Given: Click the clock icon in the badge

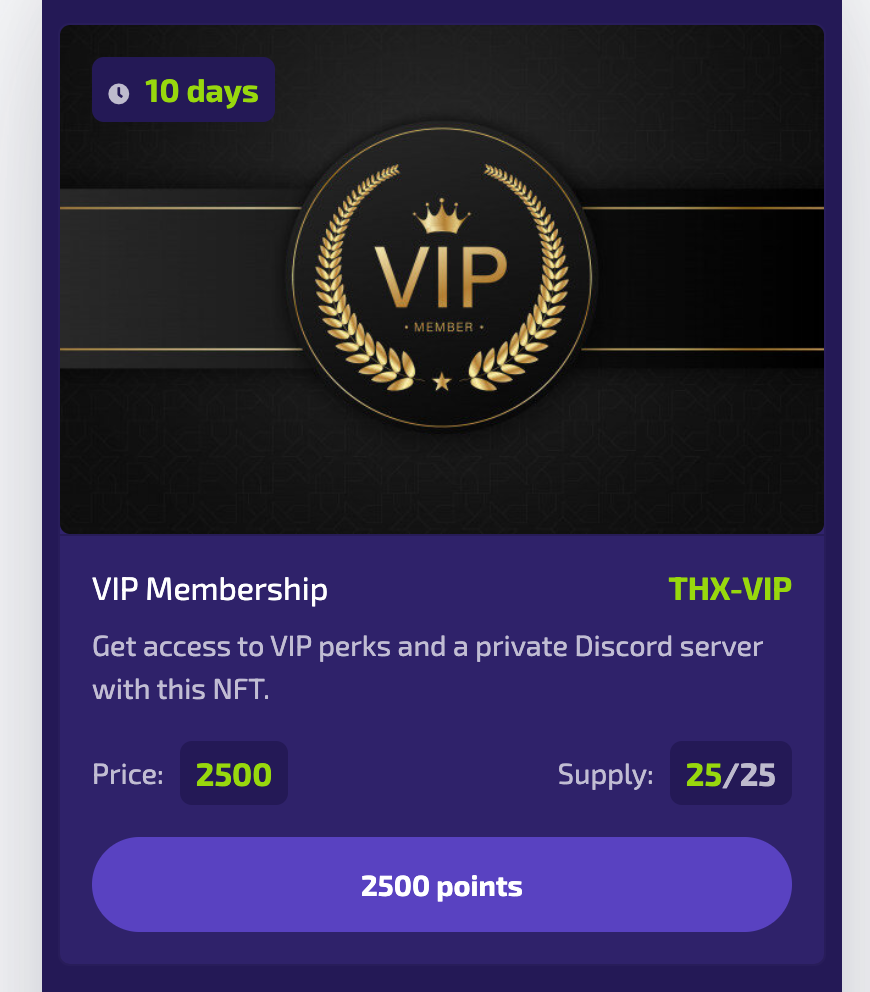Looking at the screenshot, I should [x=119, y=93].
